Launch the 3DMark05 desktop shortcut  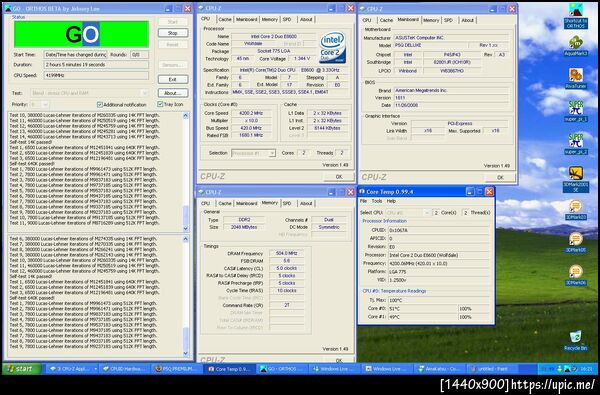[x=576, y=243]
